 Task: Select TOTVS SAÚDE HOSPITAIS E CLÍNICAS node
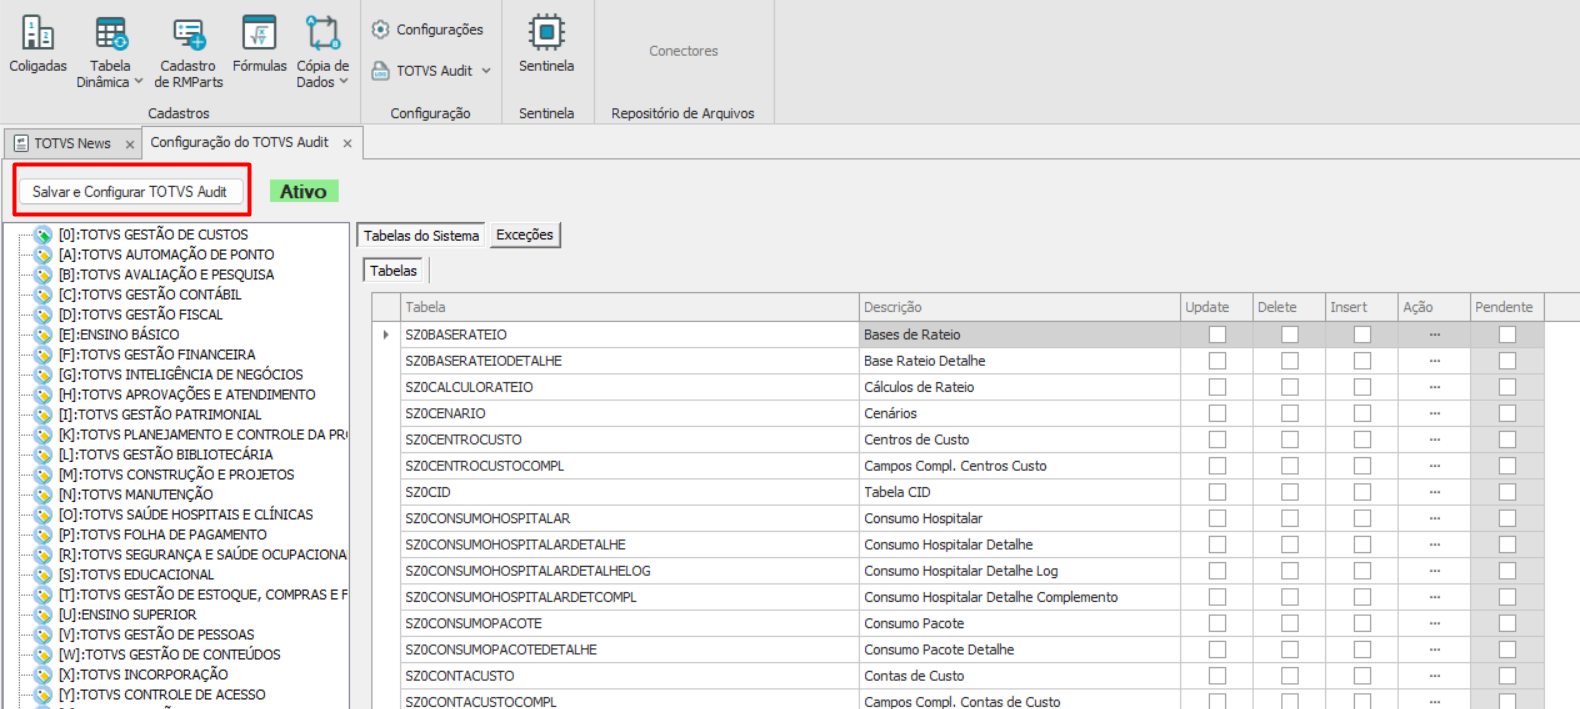(186, 515)
